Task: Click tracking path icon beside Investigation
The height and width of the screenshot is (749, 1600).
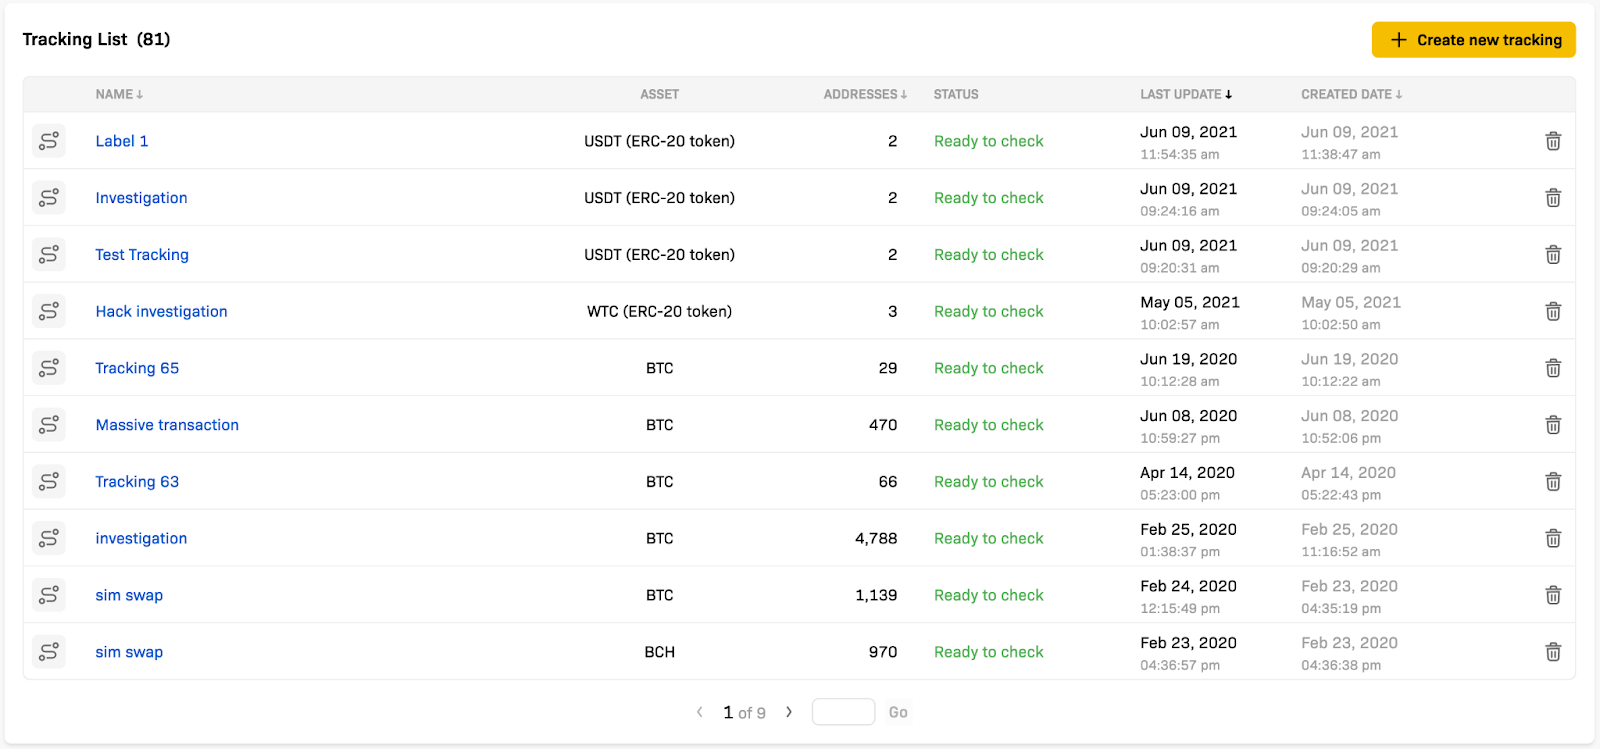Action: pyautogui.click(x=48, y=198)
